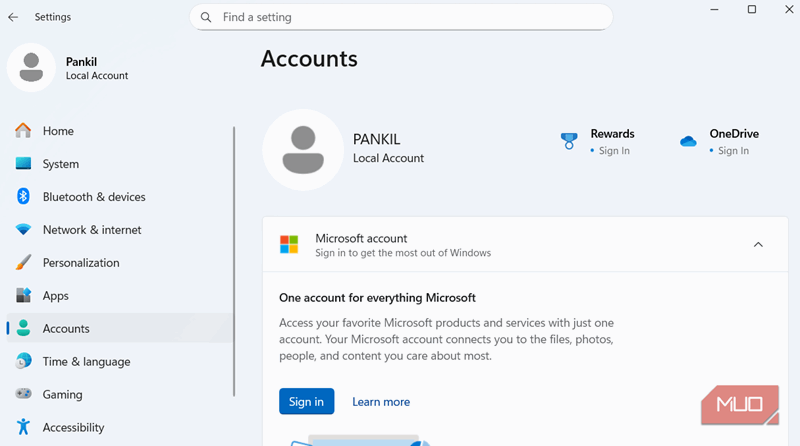Click the Network & internet Wi-Fi icon
The image size is (800, 446).
tap(24, 230)
